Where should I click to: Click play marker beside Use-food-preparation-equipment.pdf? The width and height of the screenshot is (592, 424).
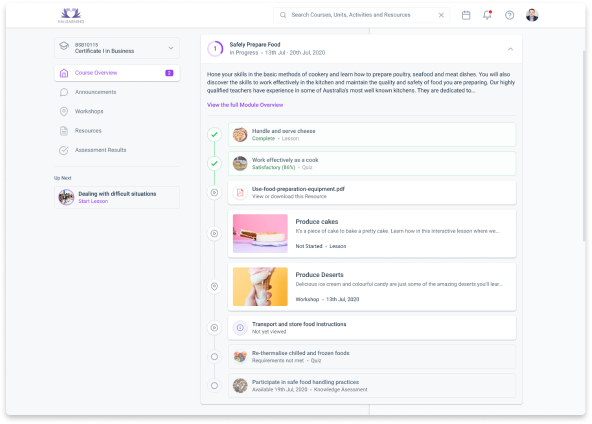[214, 193]
